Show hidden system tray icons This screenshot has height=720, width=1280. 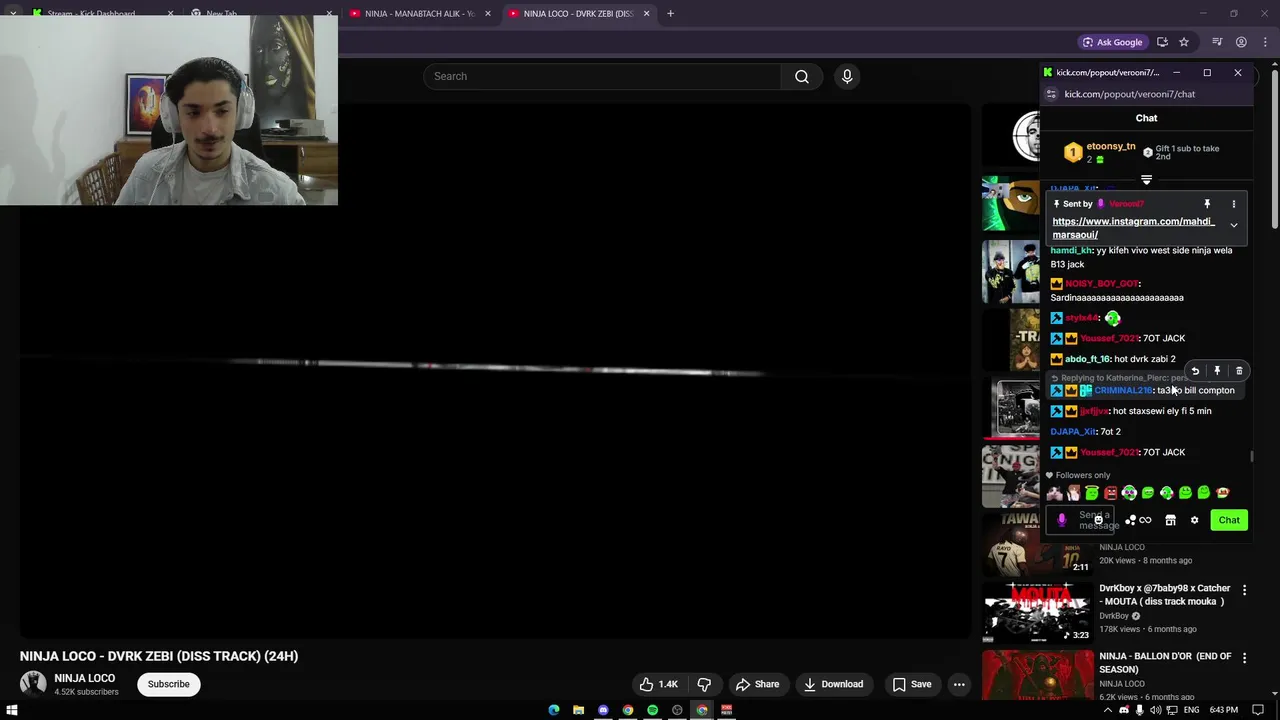[1109, 710]
